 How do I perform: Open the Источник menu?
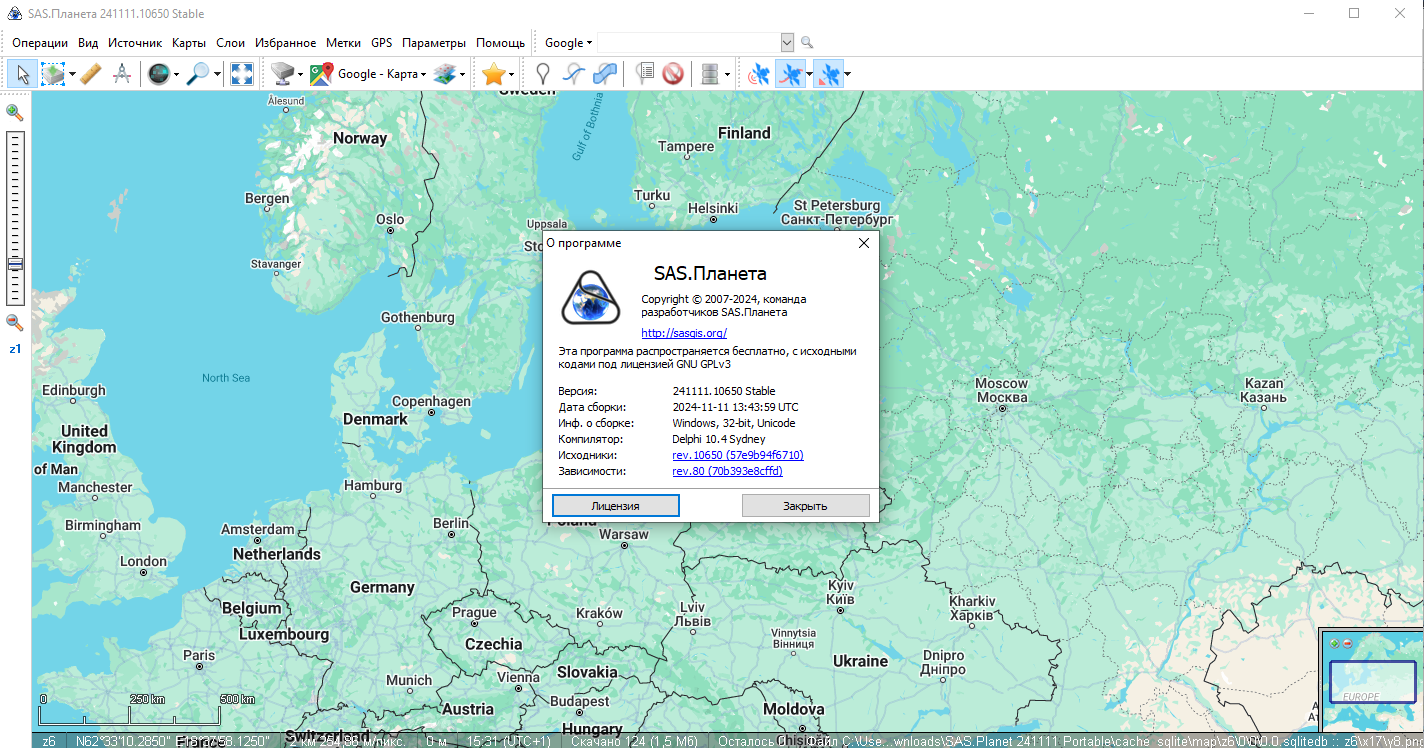(x=135, y=43)
